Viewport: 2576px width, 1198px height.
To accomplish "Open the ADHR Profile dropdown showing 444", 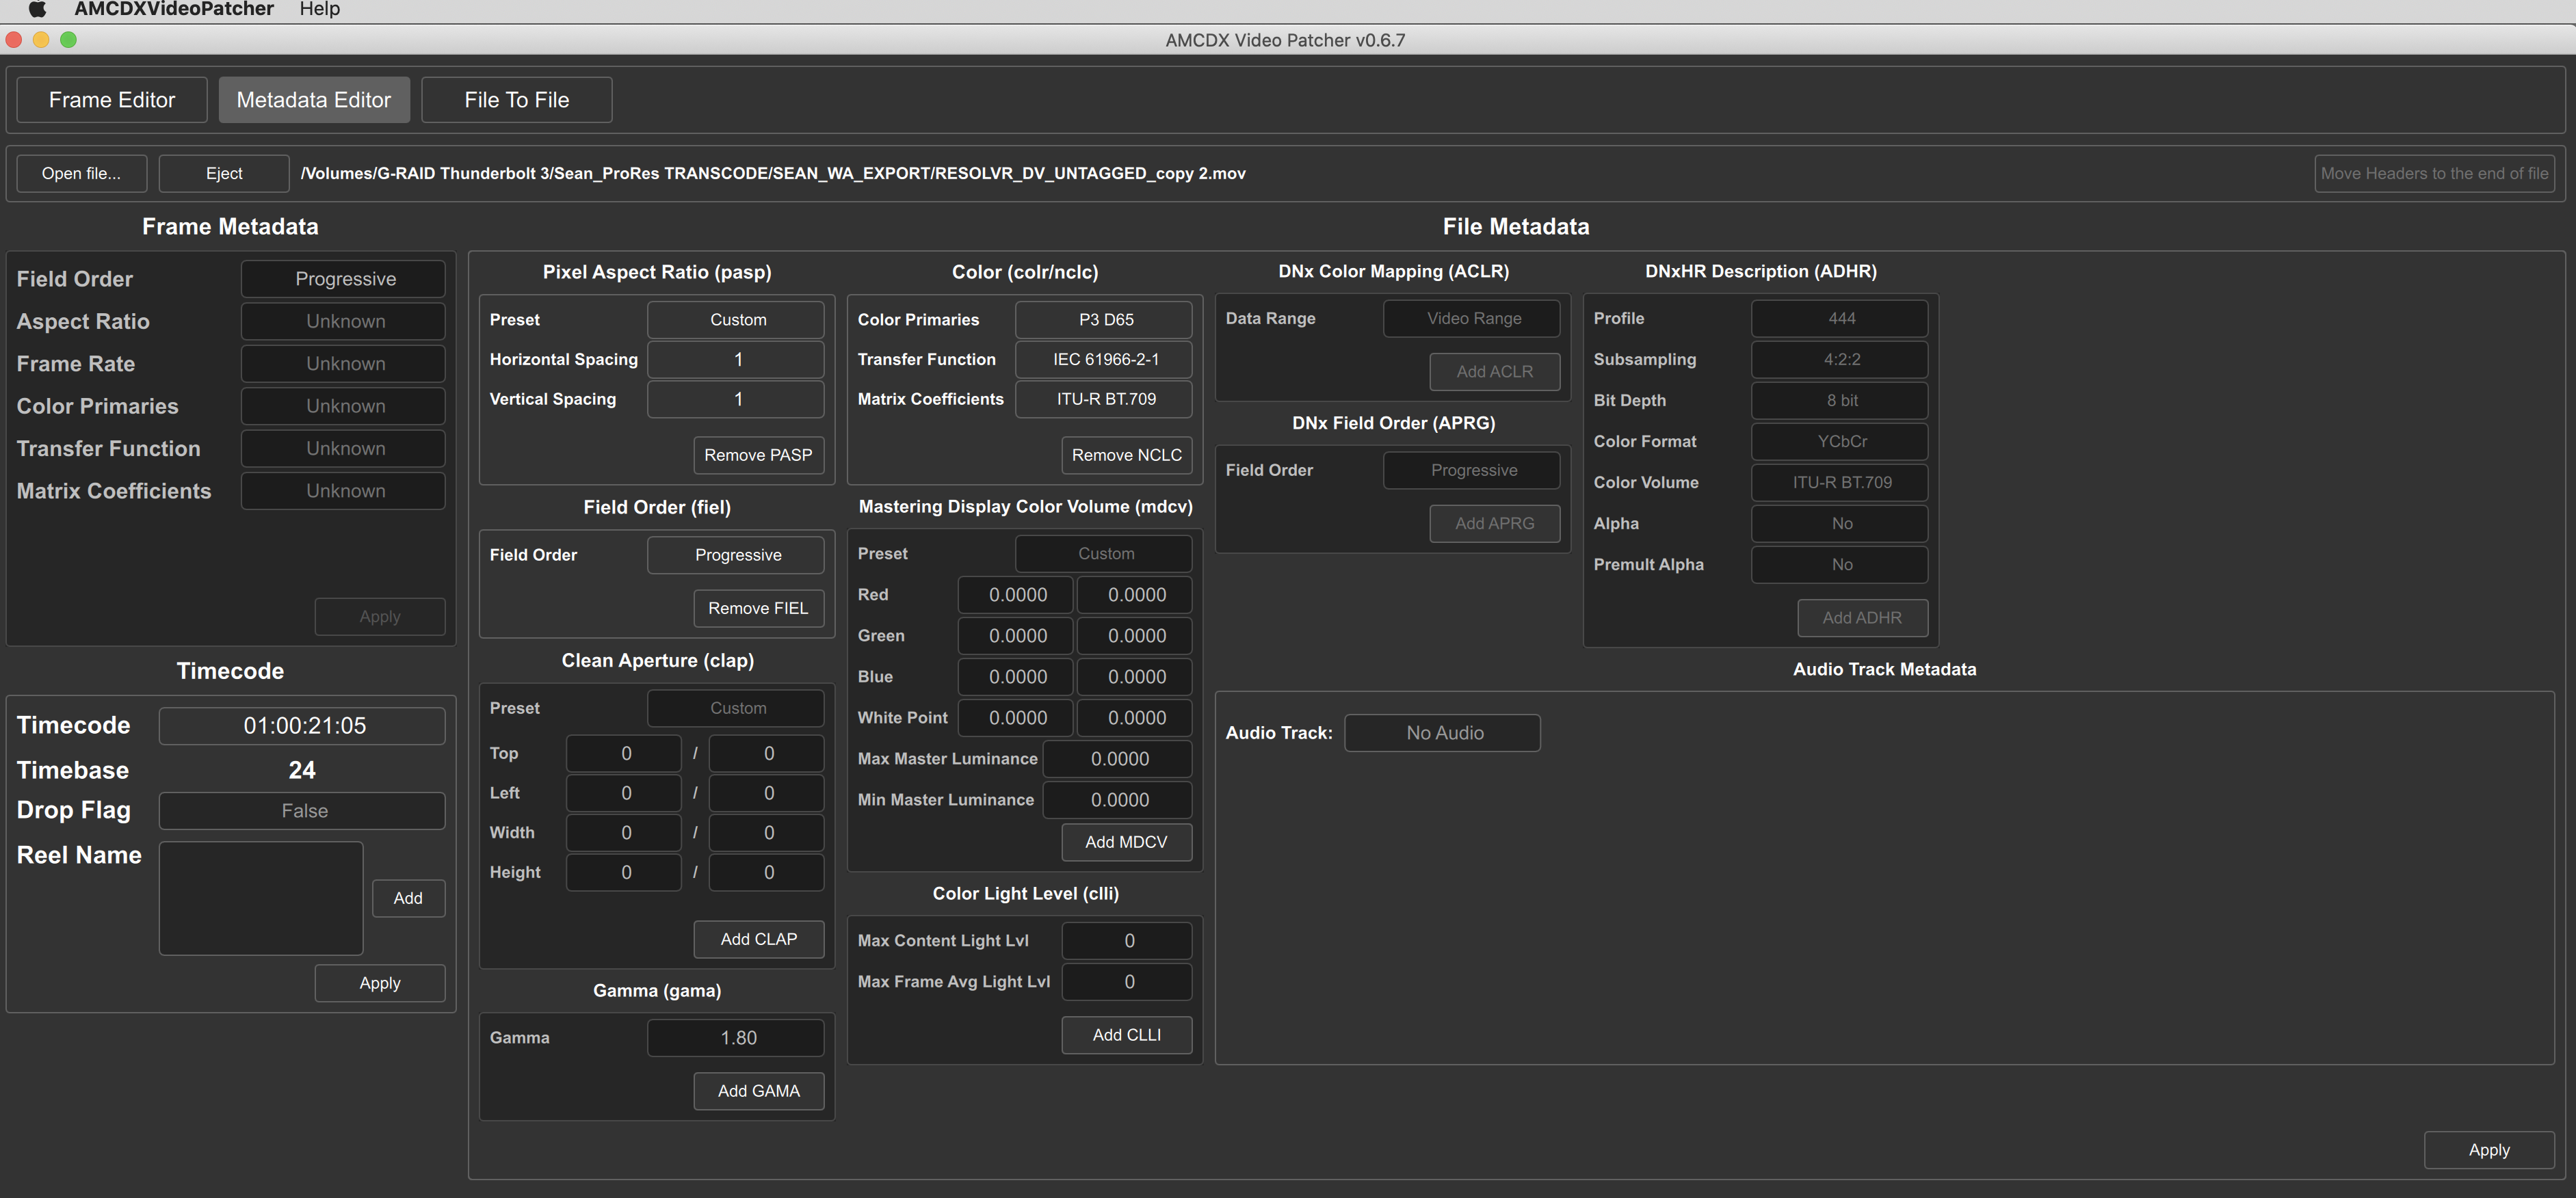I will click(1840, 319).
